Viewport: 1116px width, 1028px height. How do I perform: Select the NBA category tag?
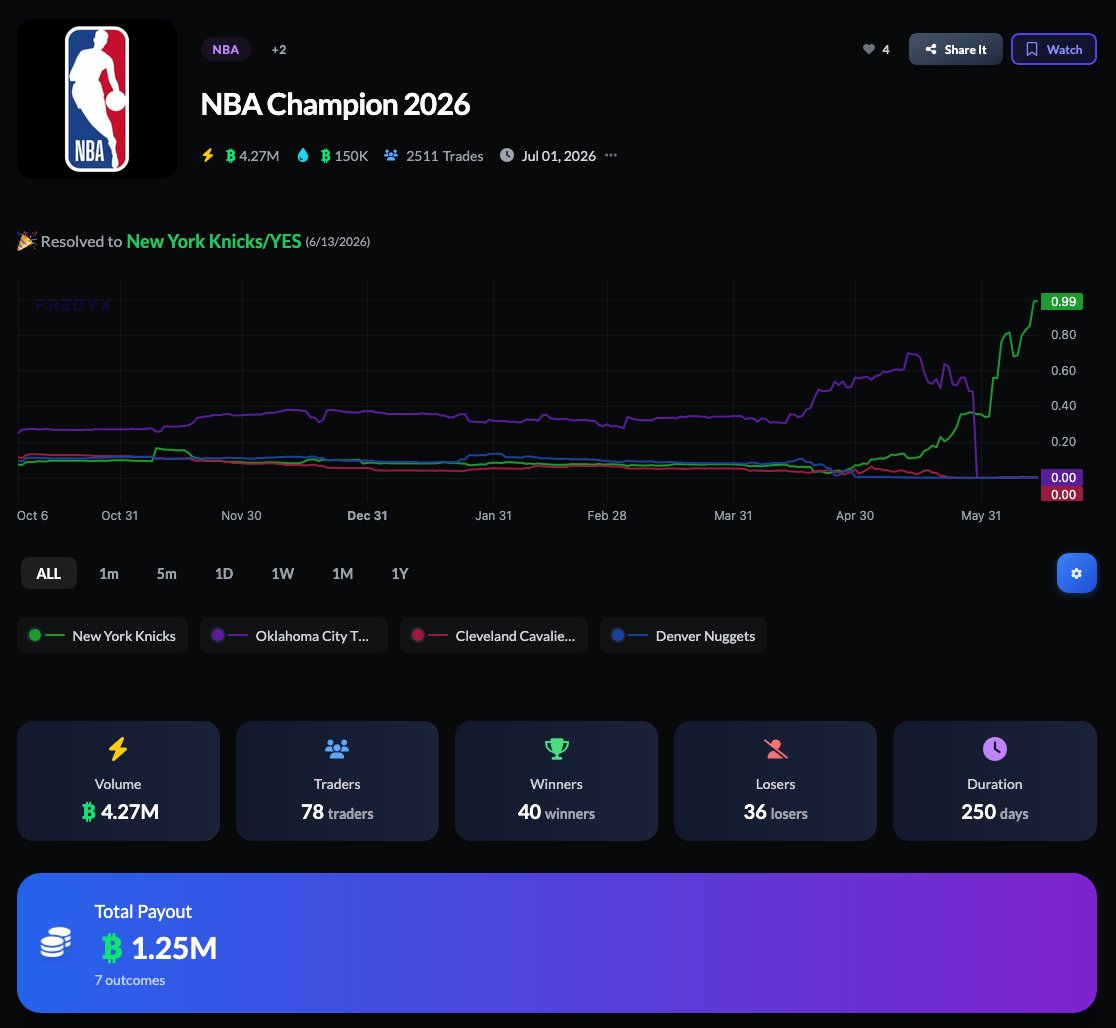(x=226, y=50)
